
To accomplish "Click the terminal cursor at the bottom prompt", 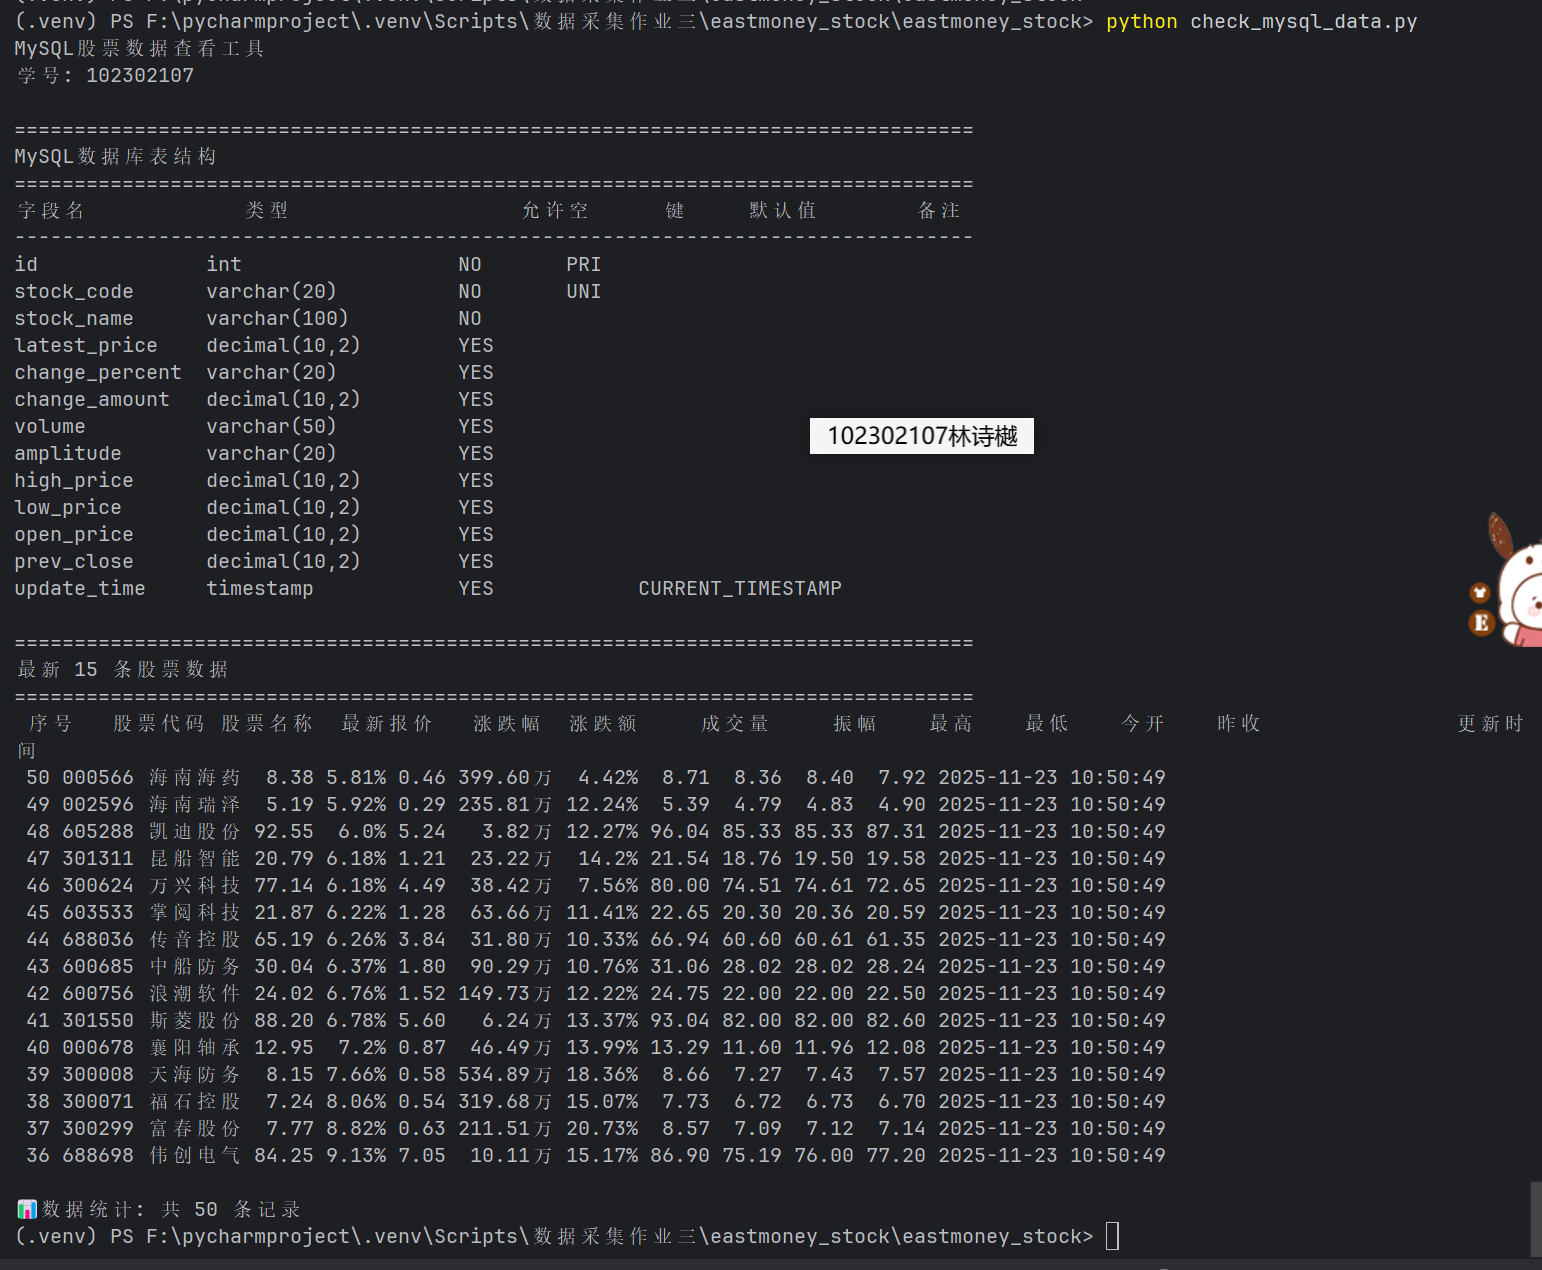I will [x=1112, y=1236].
